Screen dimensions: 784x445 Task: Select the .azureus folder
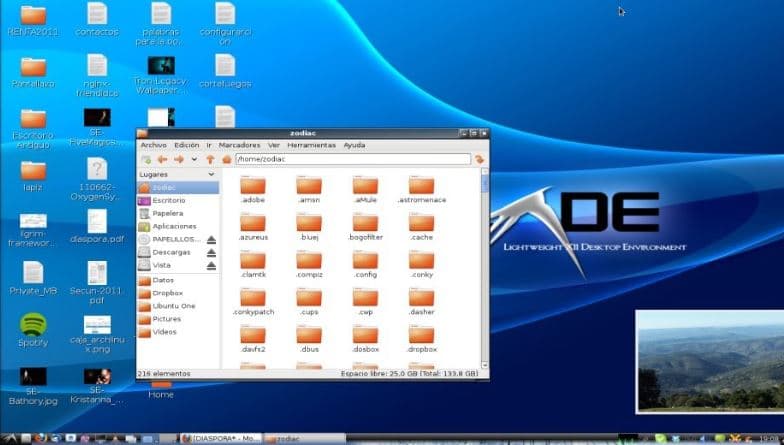coord(253,228)
